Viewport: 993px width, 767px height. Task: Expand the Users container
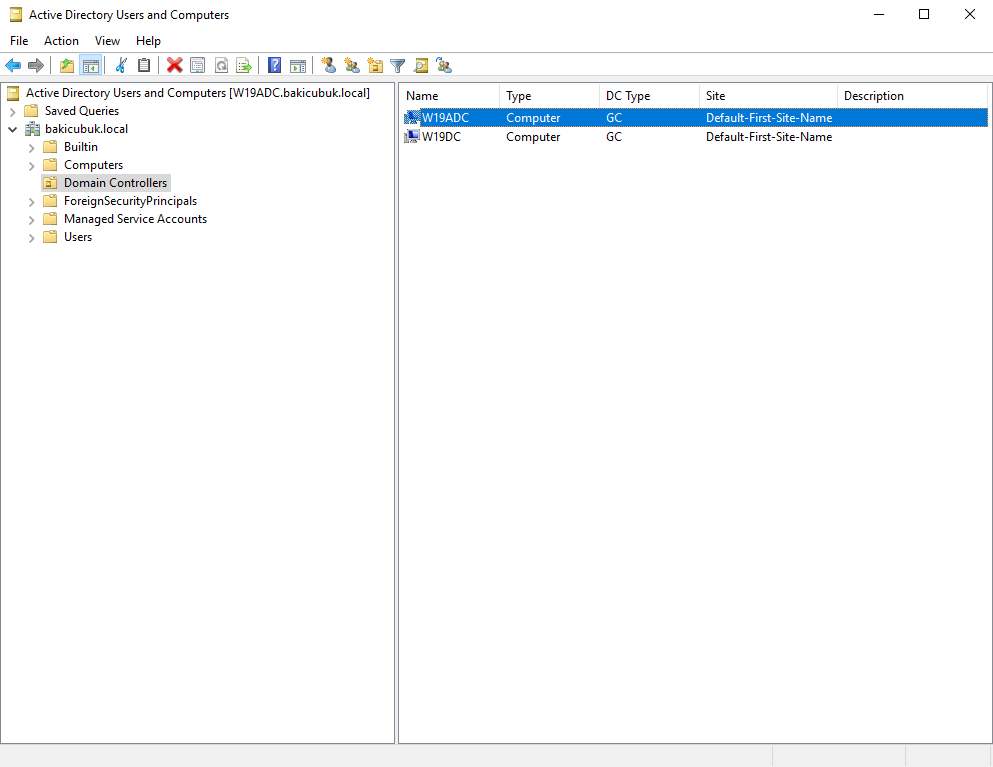coord(32,238)
